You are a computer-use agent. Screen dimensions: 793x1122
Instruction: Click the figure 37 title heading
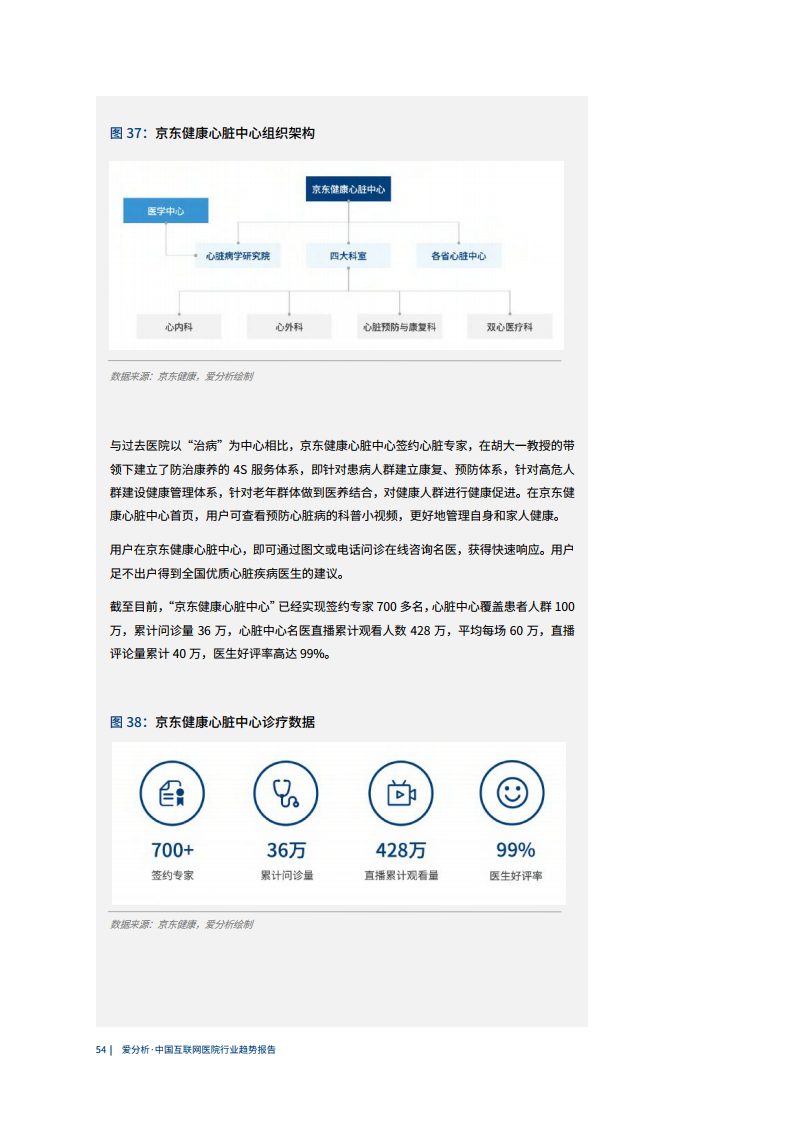(x=212, y=133)
